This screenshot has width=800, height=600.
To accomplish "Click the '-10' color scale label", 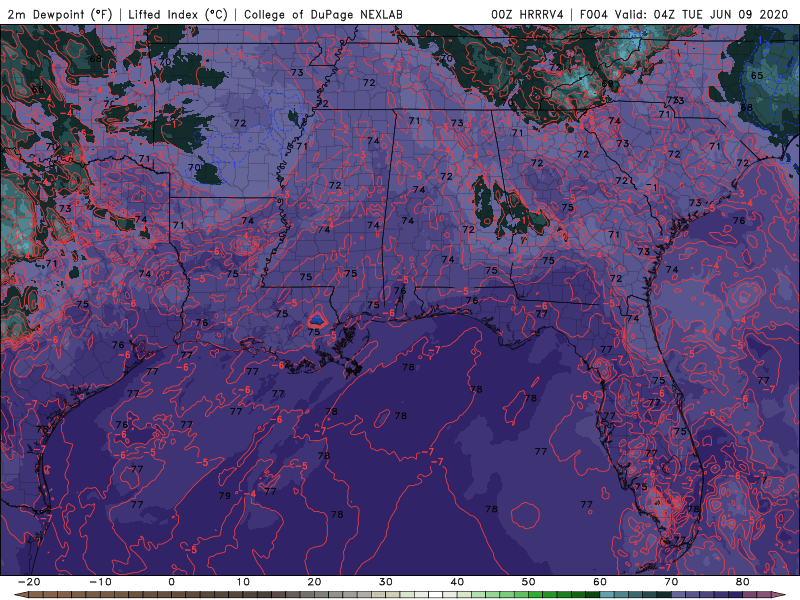I will point(100,582).
